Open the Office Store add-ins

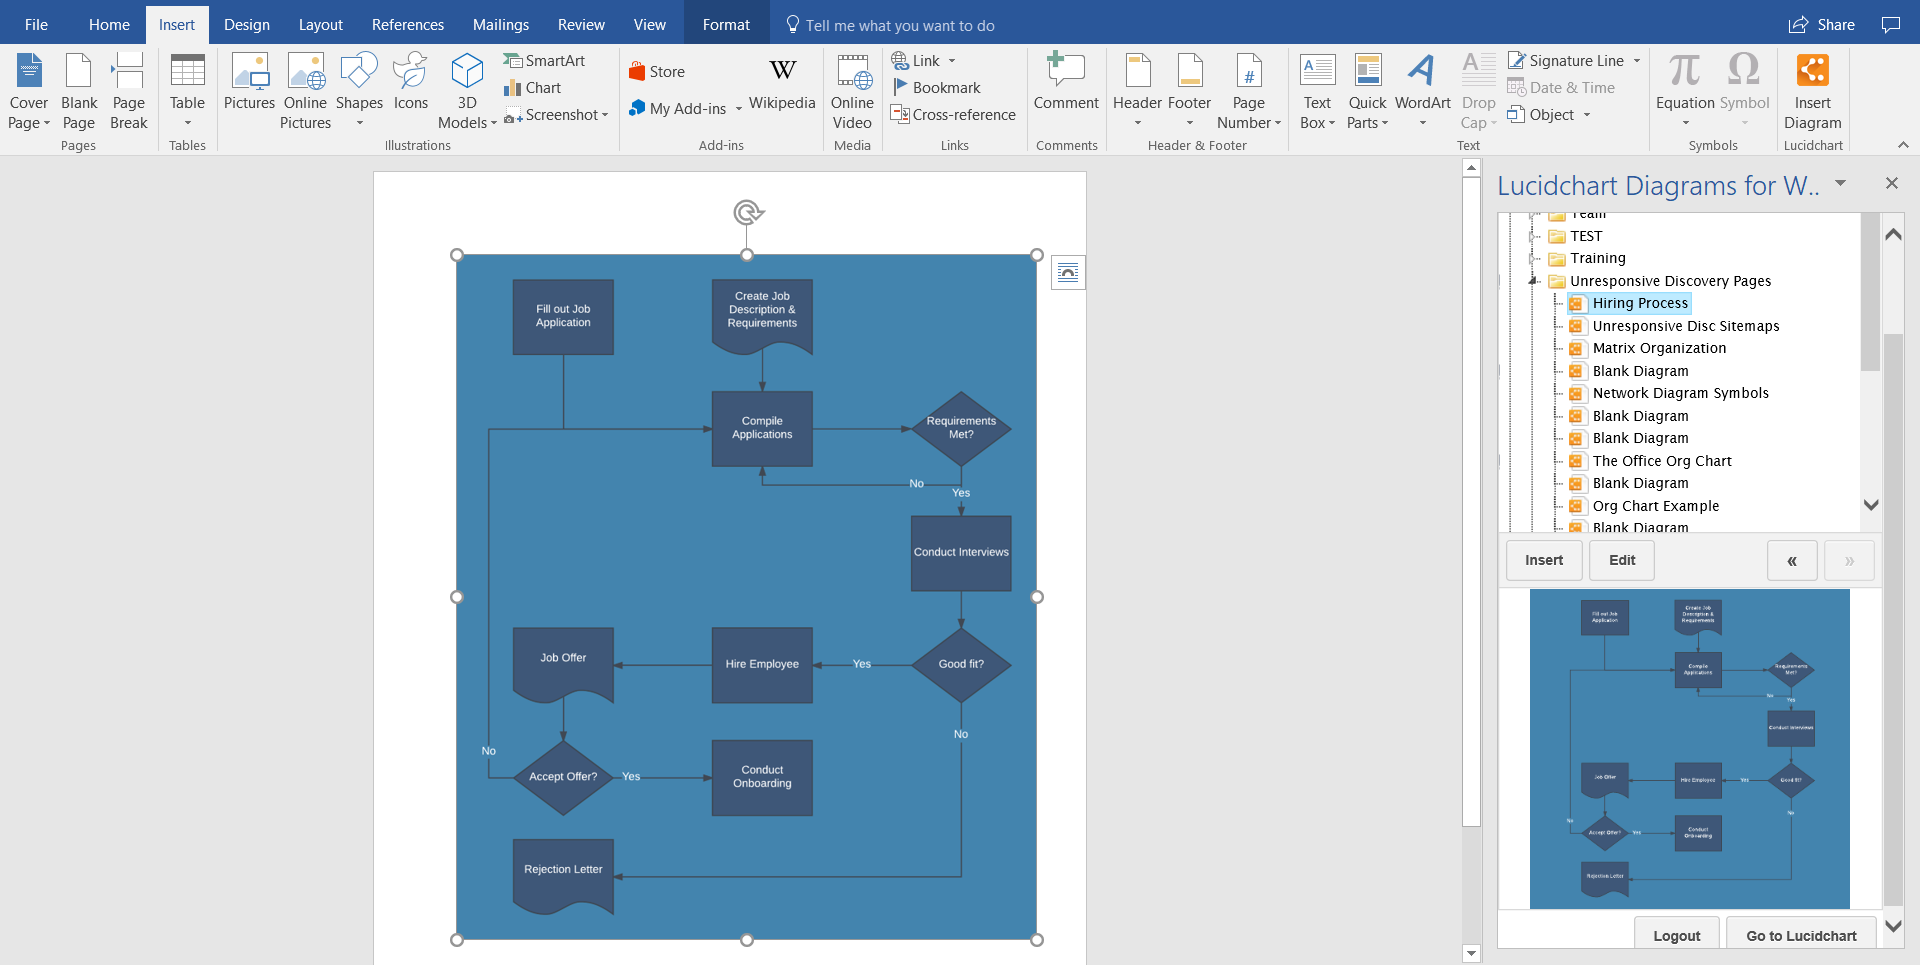(x=657, y=72)
